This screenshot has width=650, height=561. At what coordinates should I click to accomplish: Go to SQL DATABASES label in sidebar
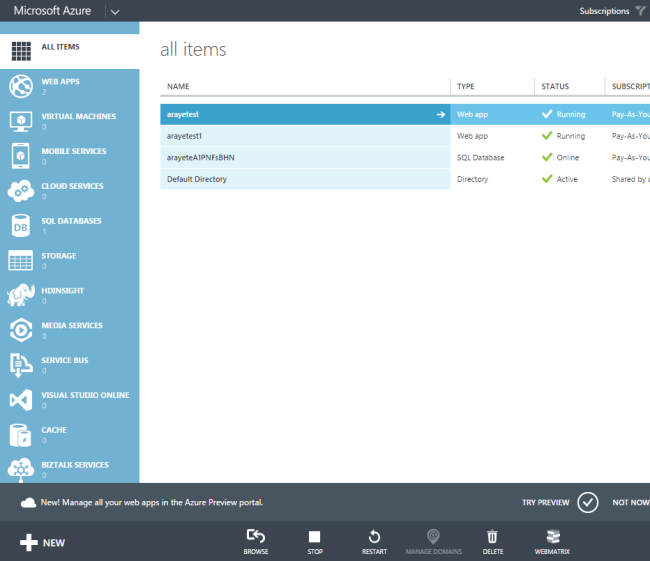point(71,221)
